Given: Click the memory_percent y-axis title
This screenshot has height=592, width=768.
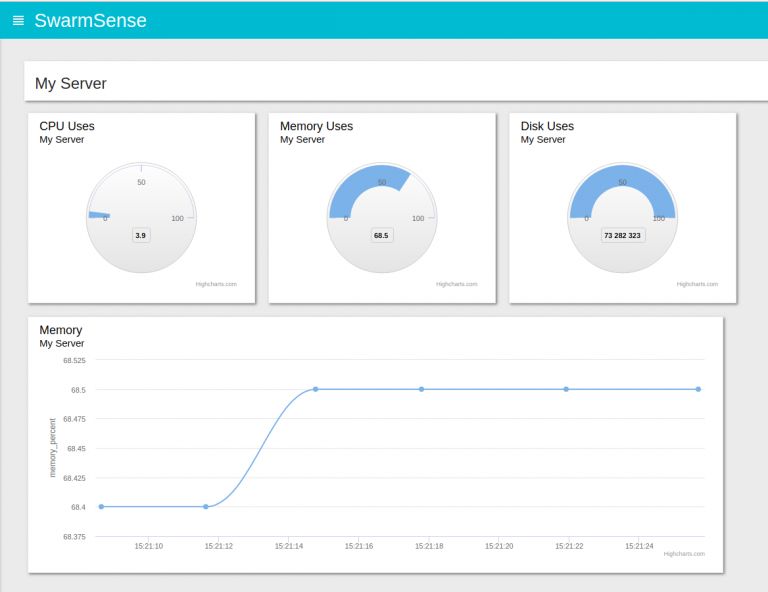Looking at the screenshot, I should point(53,447).
